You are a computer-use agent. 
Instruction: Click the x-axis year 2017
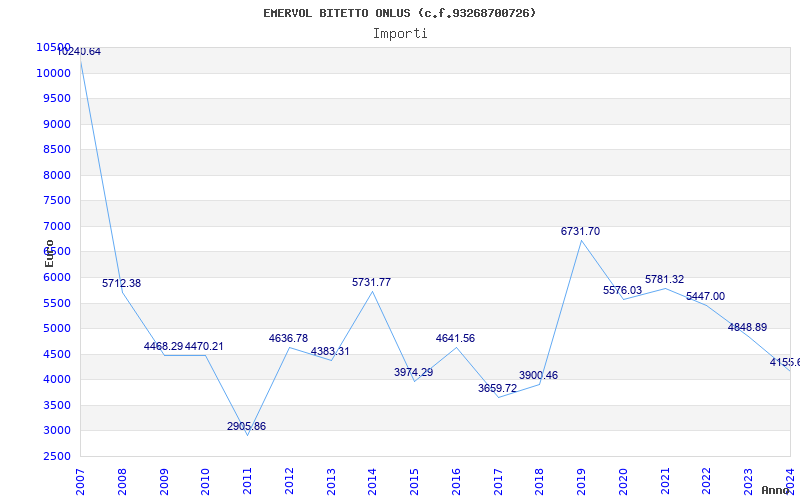tap(498, 482)
